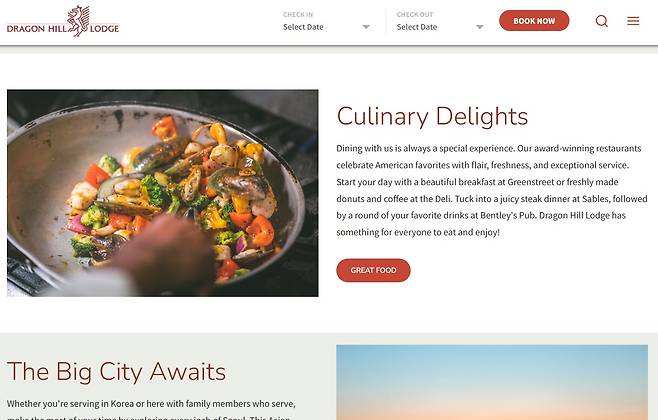The width and height of the screenshot is (658, 420).
Task: Select the Check In date field
Action: point(326,21)
